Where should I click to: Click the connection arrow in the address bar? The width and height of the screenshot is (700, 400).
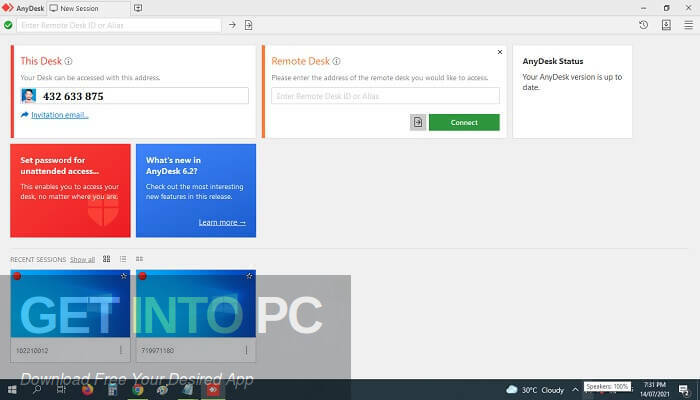pos(232,25)
